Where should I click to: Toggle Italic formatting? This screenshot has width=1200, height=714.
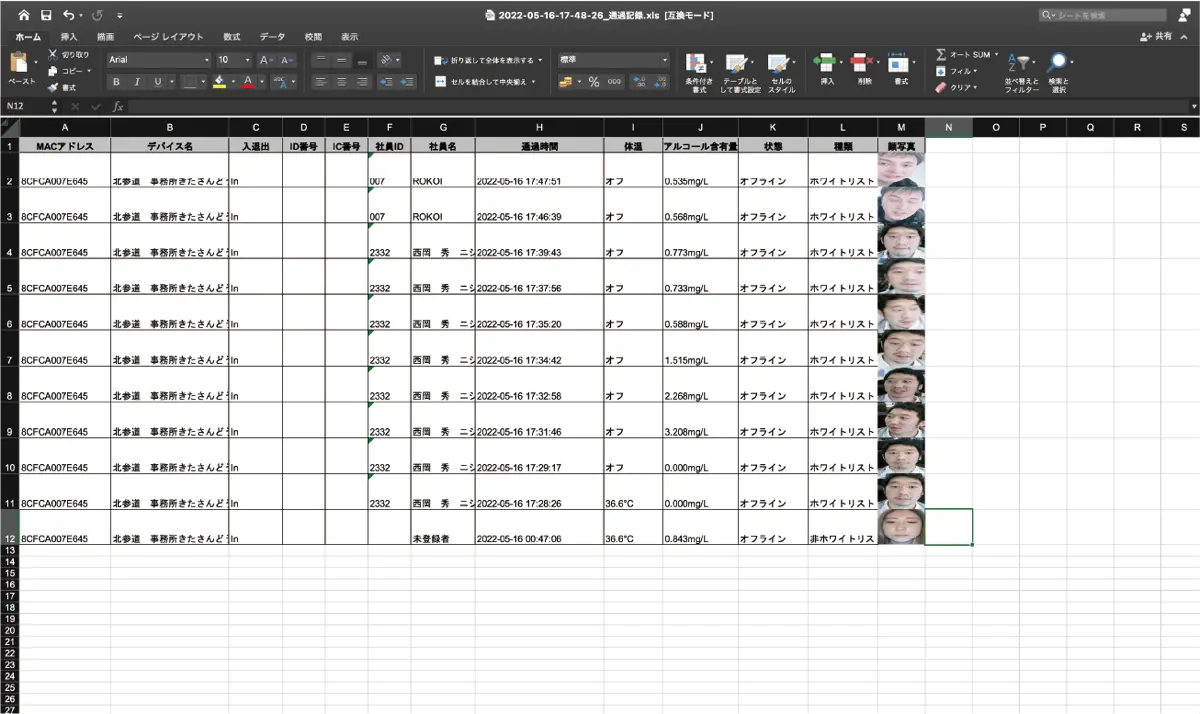(136, 82)
